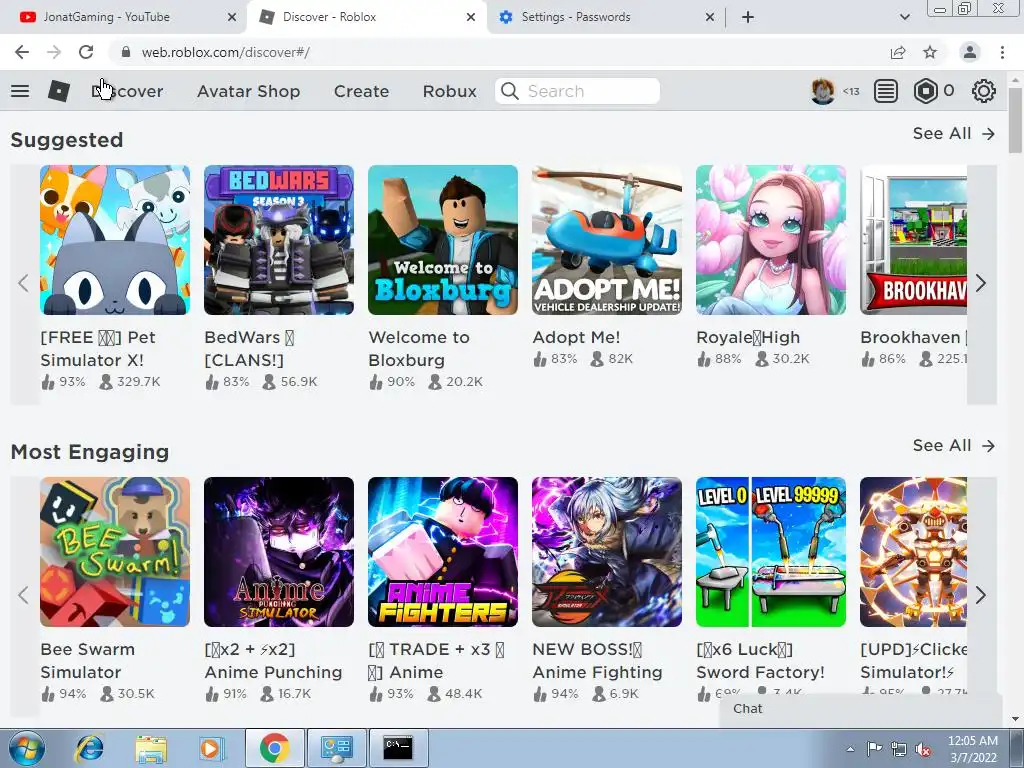Open the Chrome profile account icon
This screenshot has width=1024, height=768.
coord(970,52)
